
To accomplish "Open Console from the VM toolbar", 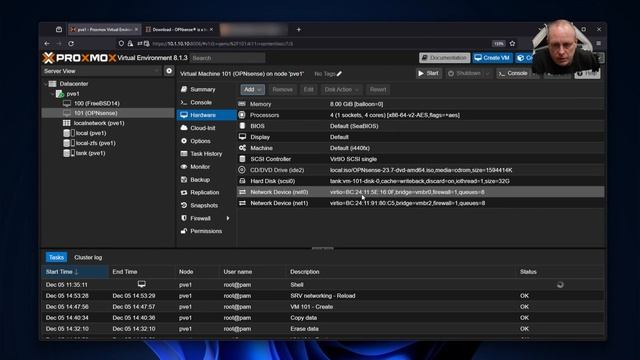I will [x=513, y=73].
